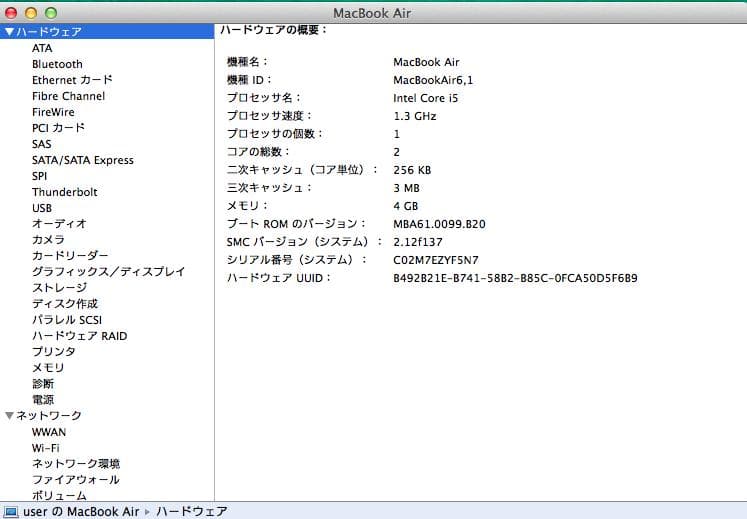Select Wi-Fi in the sidebar
This screenshot has width=747, height=519.
pos(46,448)
